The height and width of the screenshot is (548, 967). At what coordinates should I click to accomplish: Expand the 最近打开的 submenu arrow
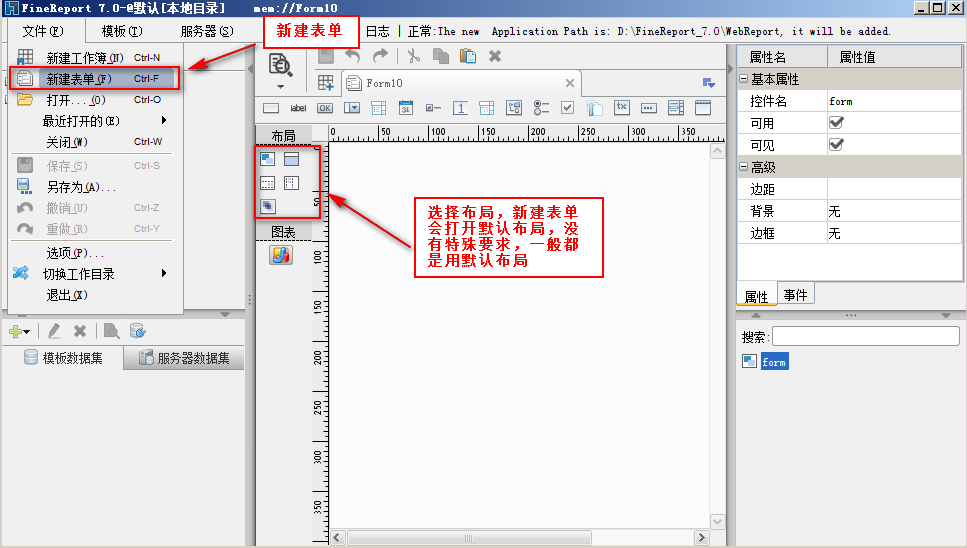pyautogui.click(x=164, y=120)
